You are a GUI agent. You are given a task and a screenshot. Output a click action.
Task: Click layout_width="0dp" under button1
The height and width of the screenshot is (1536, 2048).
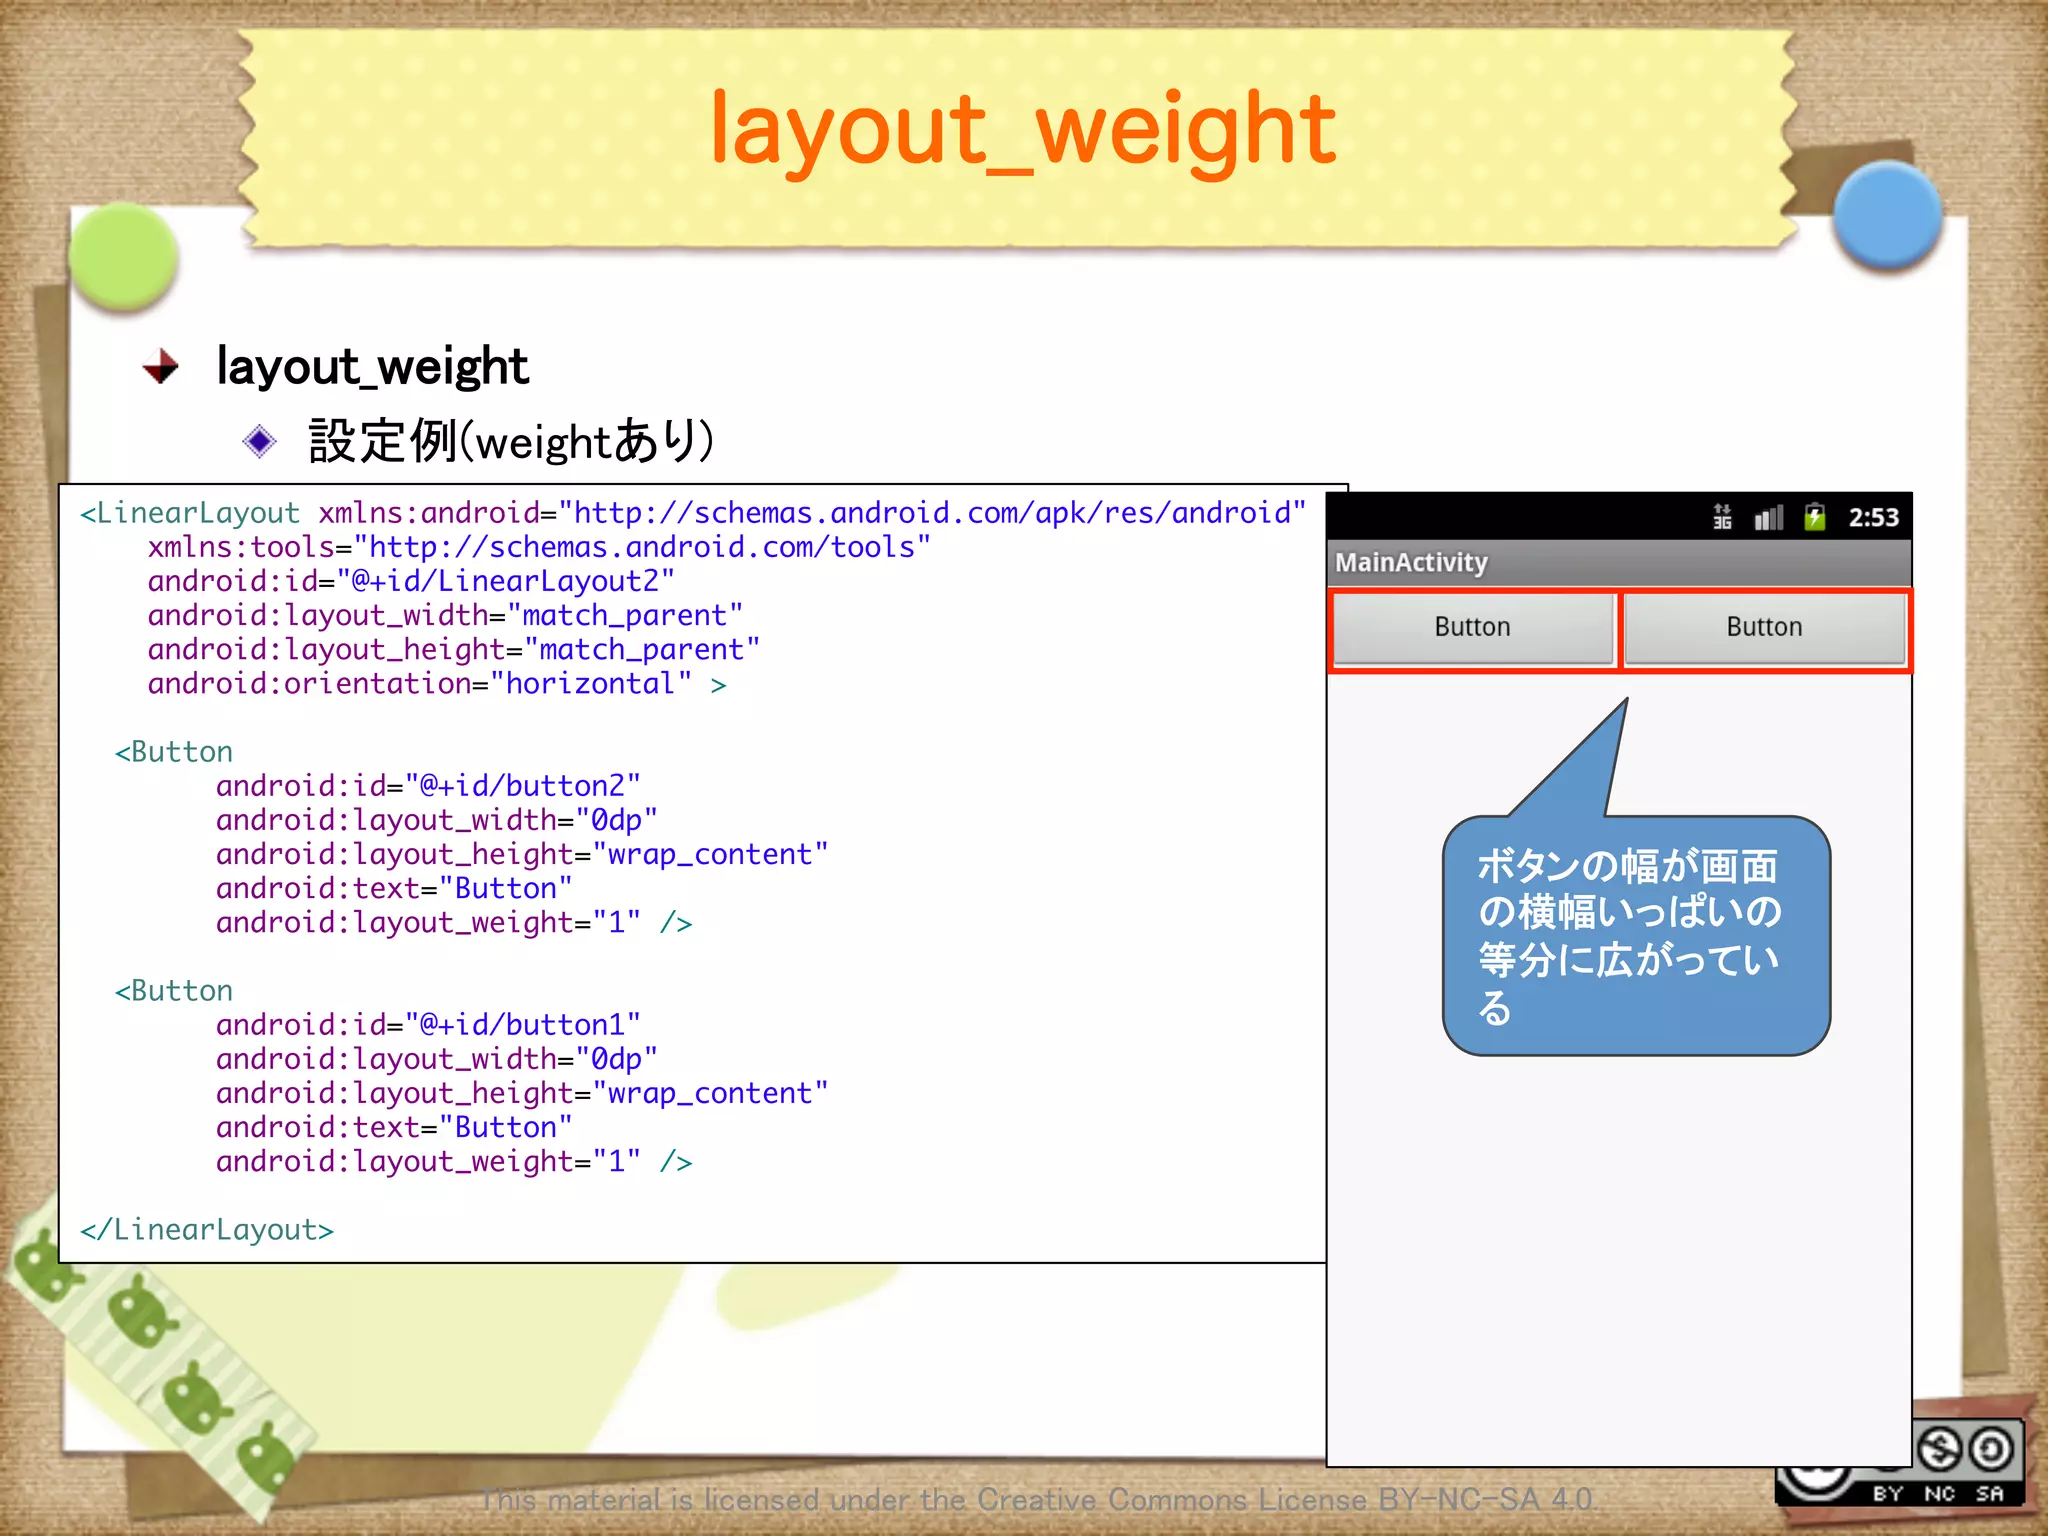(x=437, y=1059)
